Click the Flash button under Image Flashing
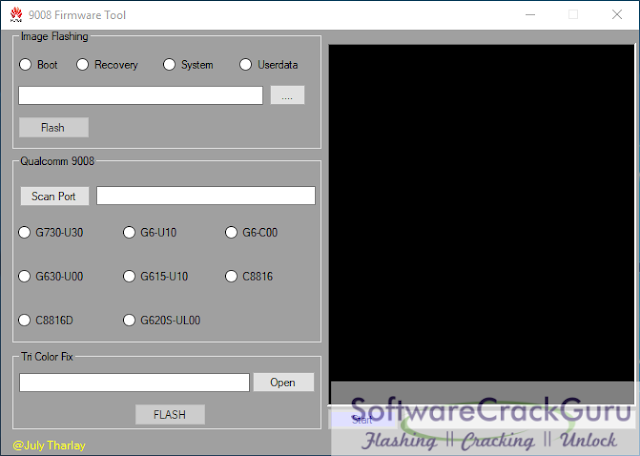This screenshot has height=456, width=640. pyautogui.click(x=53, y=127)
